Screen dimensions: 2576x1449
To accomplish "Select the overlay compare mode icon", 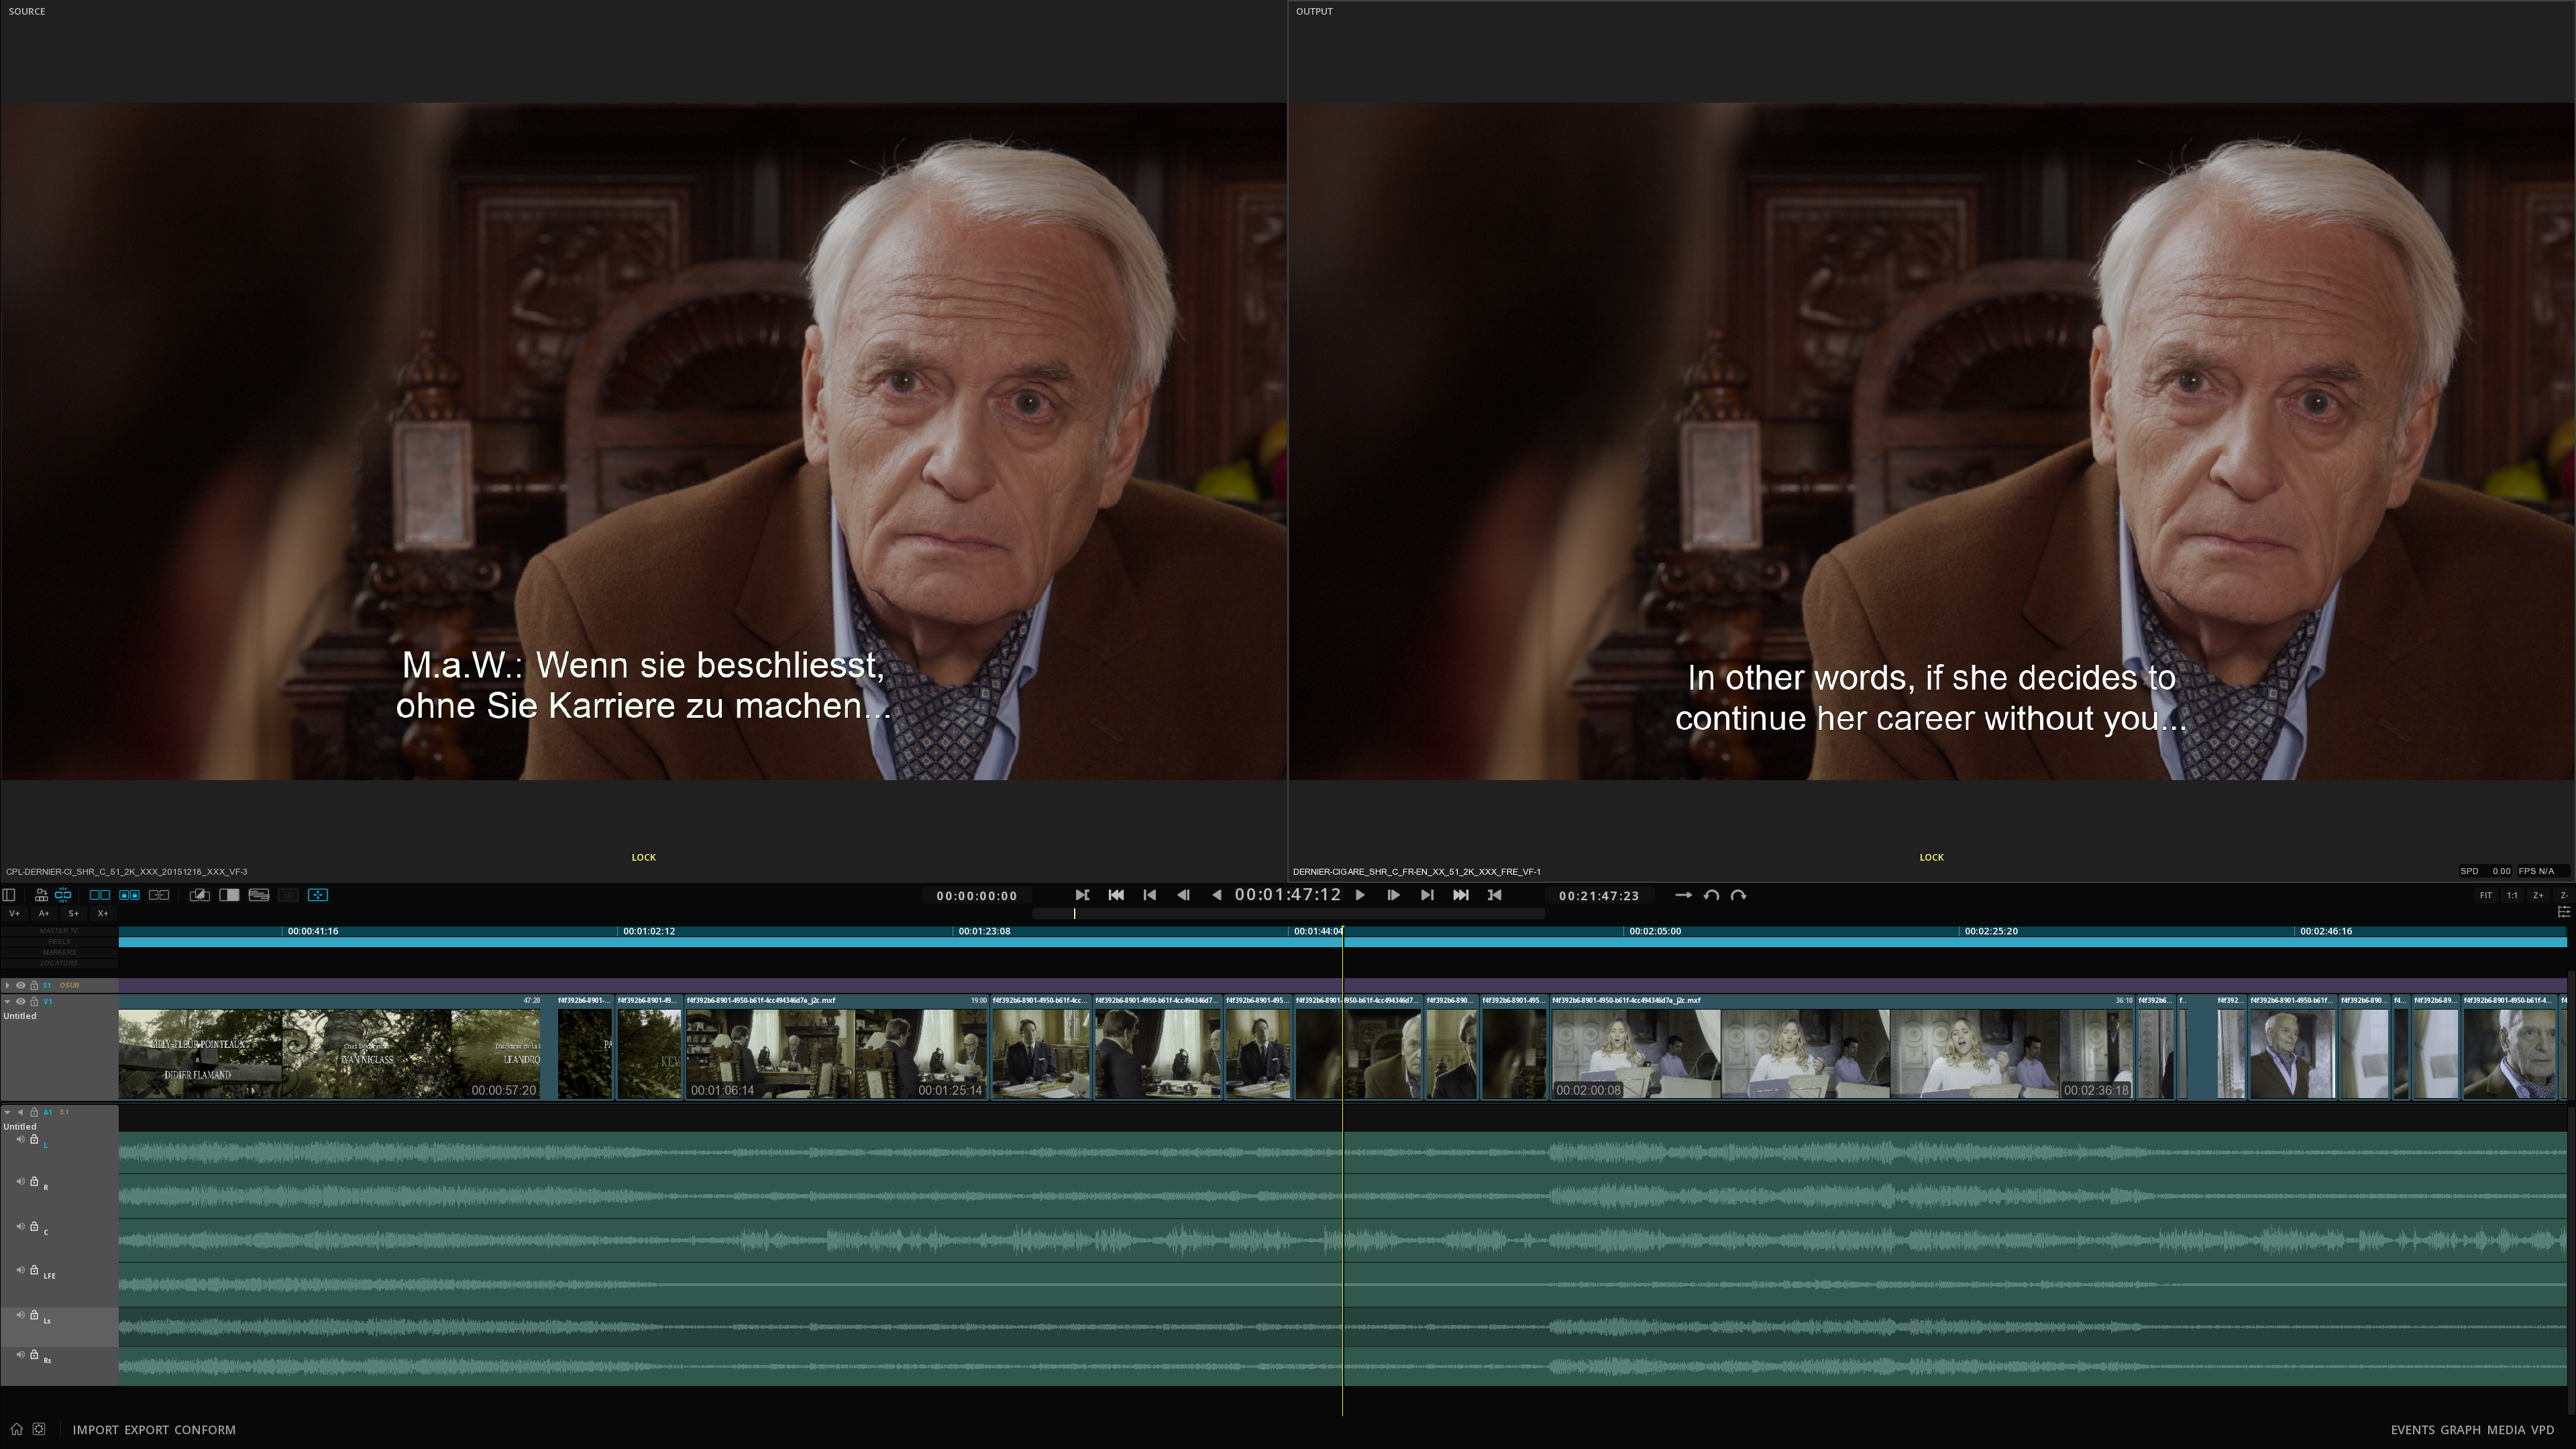I will [x=200, y=895].
